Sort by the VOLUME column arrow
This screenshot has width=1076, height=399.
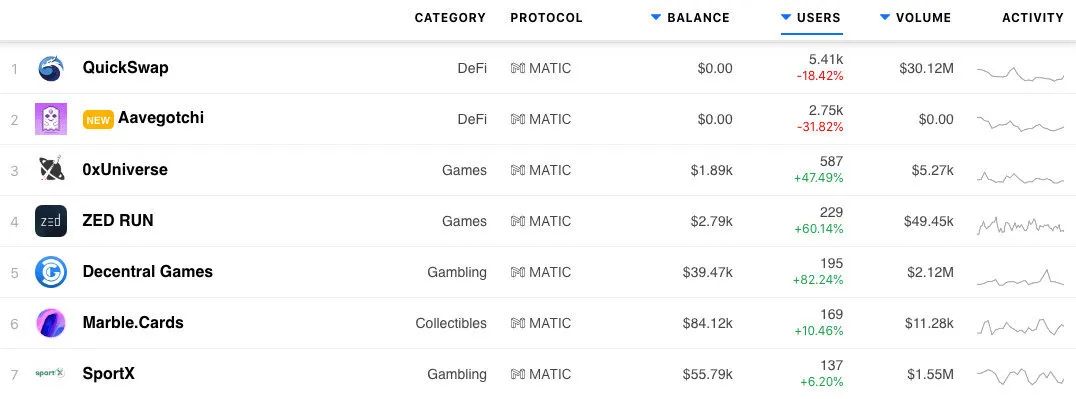pyautogui.click(x=885, y=17)
